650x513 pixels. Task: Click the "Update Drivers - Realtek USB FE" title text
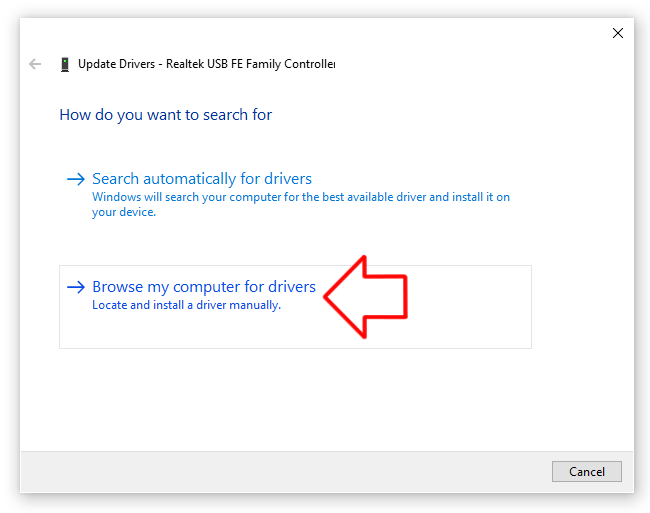pyautogui.click(x=206, y=64)
